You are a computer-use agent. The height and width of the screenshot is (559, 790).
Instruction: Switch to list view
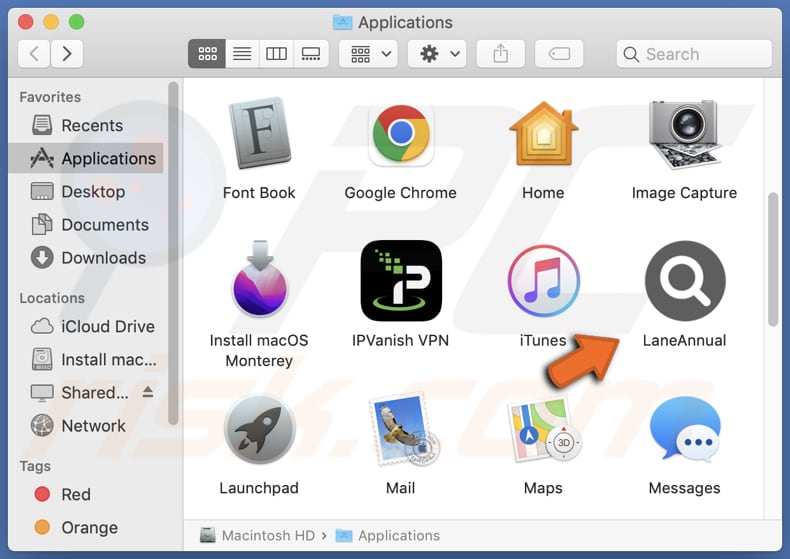[x=242, y=53]
